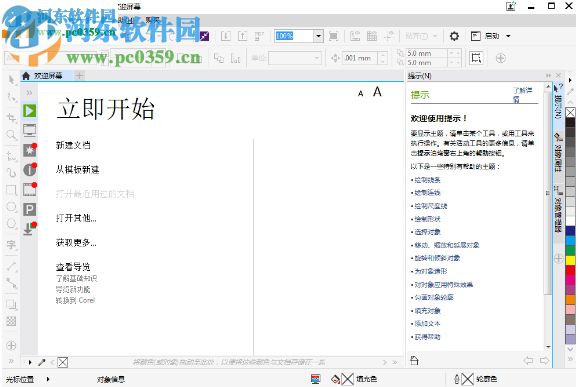The image size is (578, 387).
Task: Click the Hints panel forward arrow
Action: 544,360
